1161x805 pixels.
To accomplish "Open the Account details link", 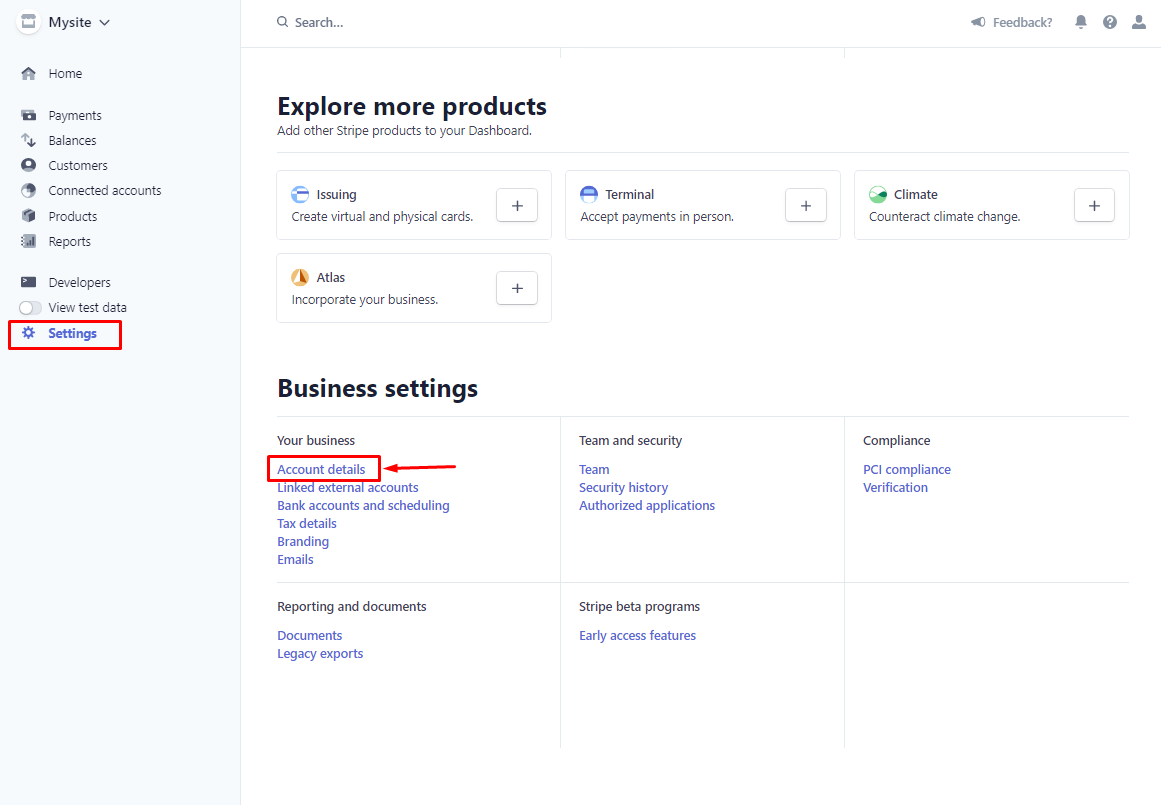I will 321,469.
